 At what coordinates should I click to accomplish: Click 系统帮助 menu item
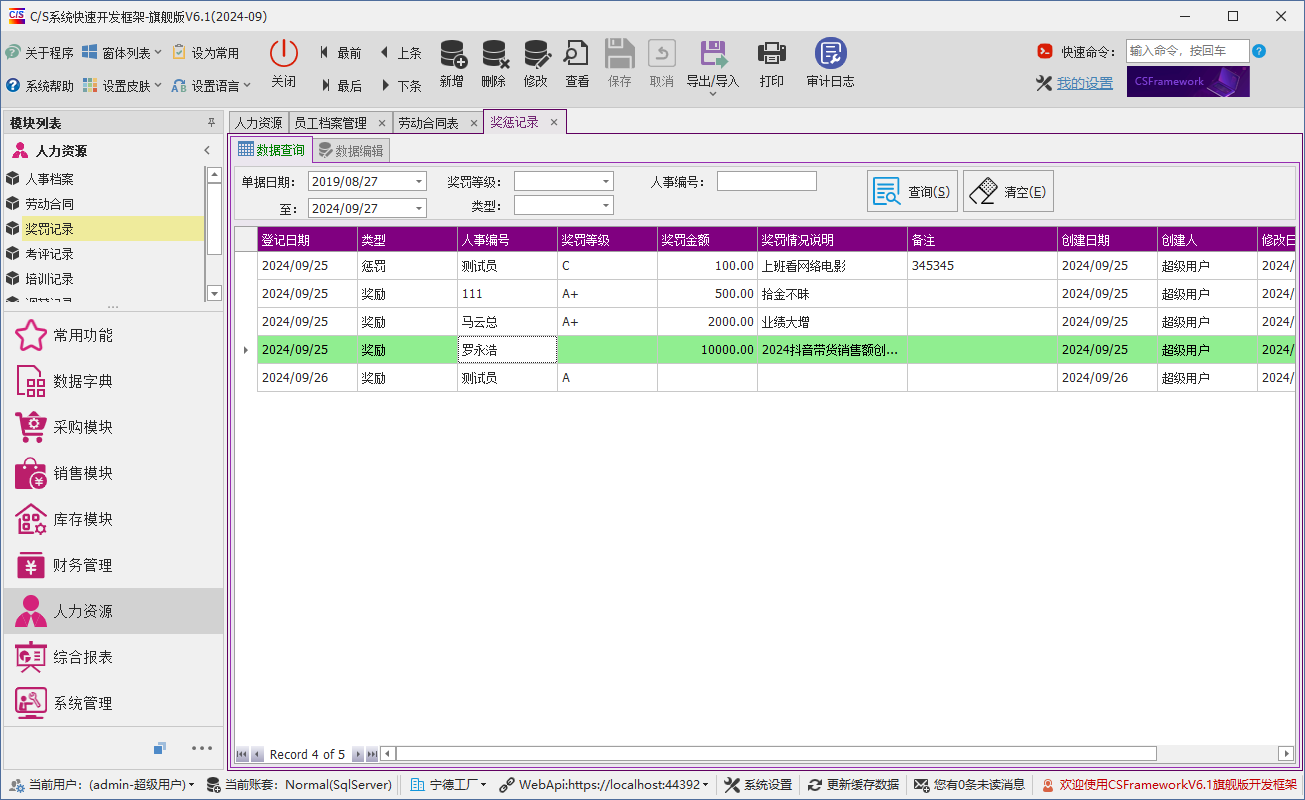point(39,86)
